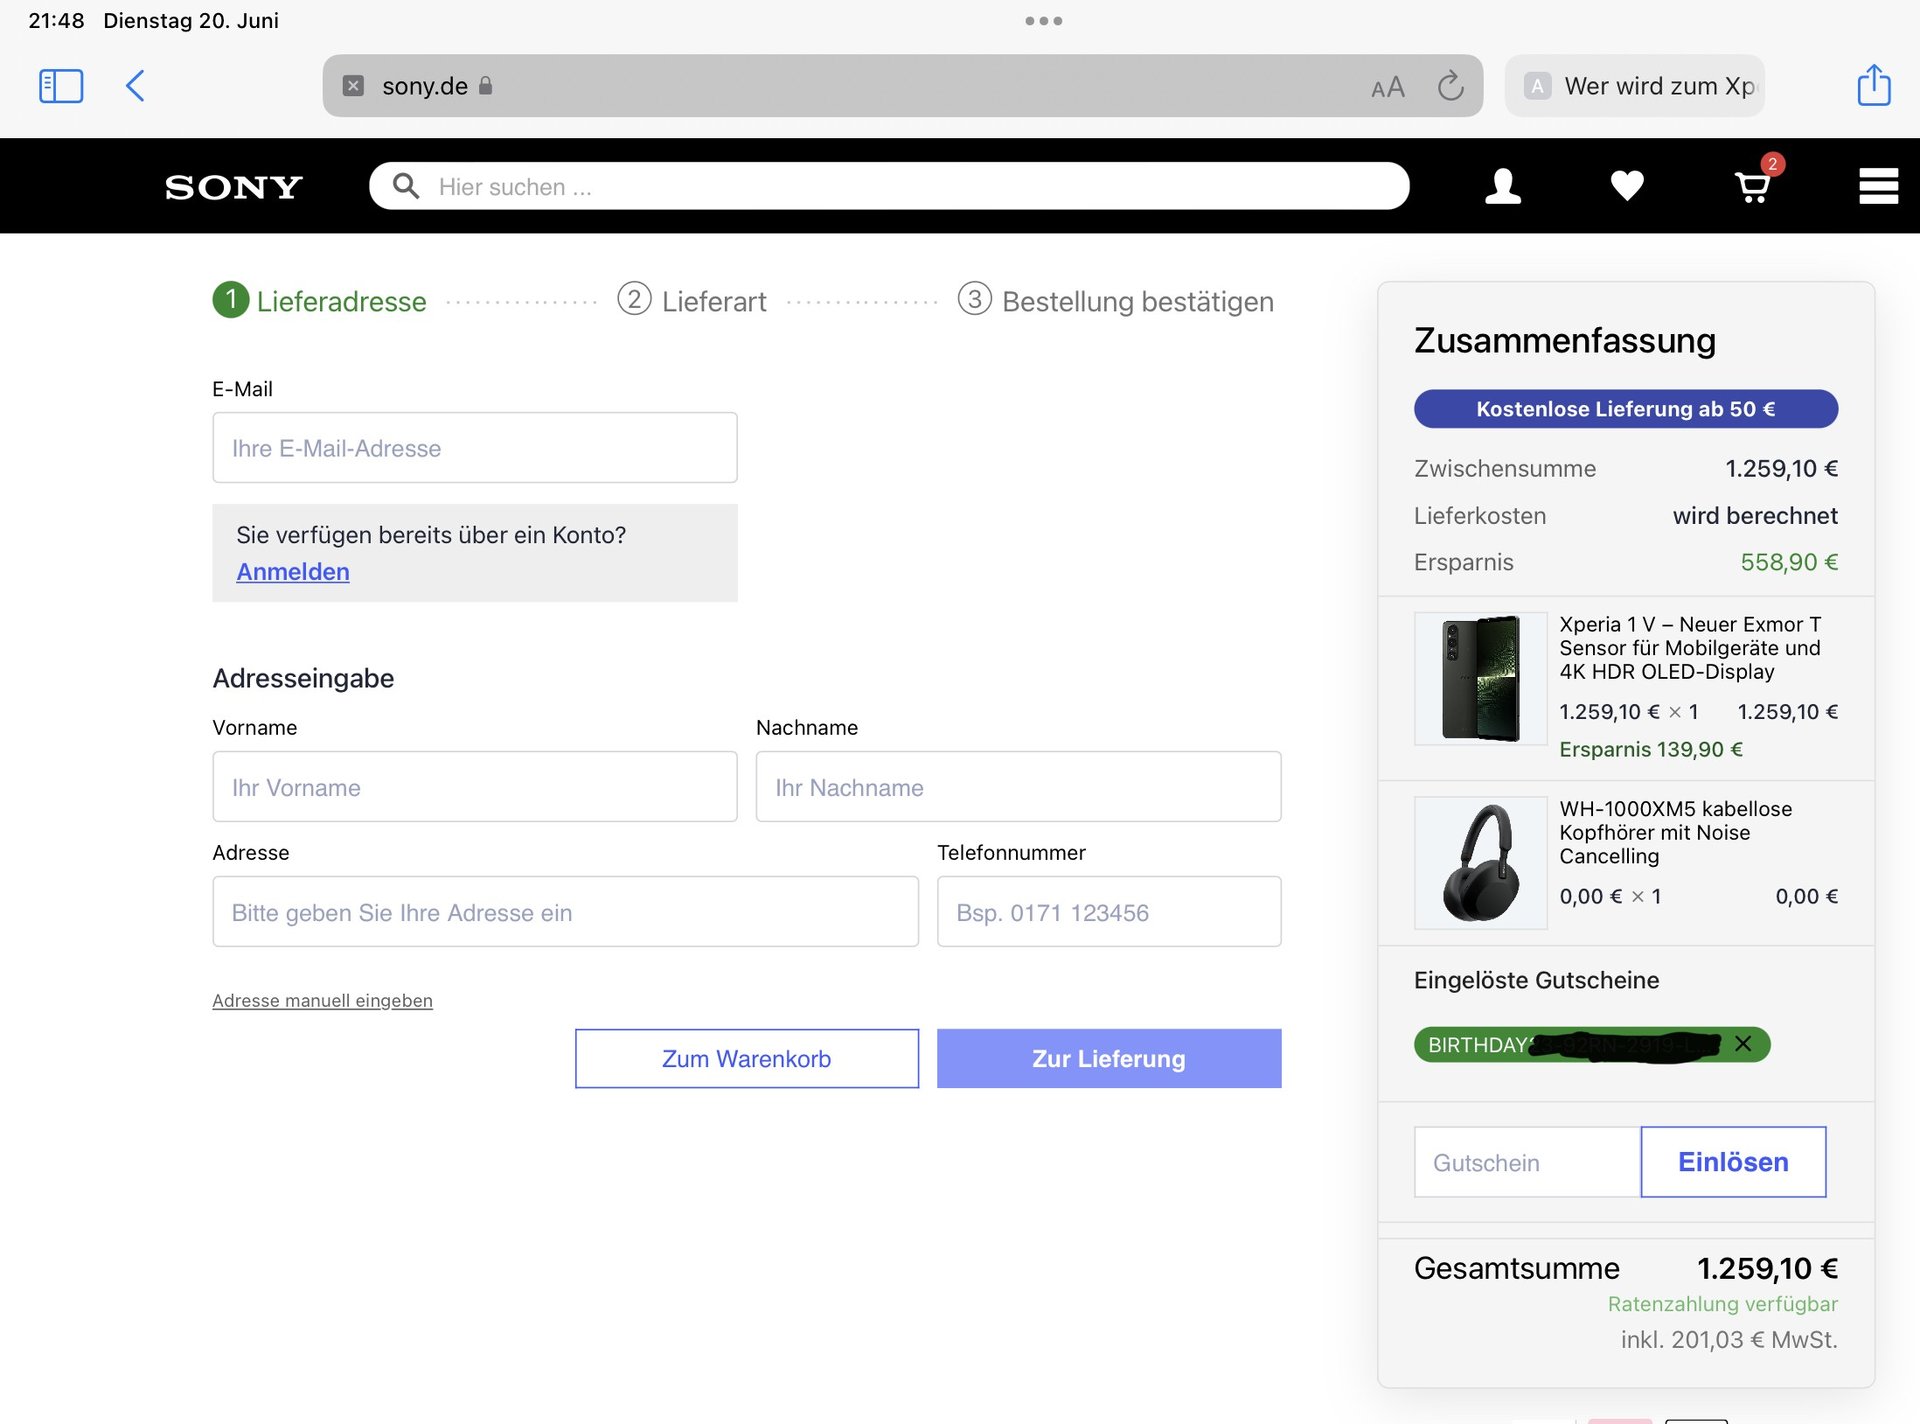Click the Anmelden login link
This screenshot has width=1920, height=1424.
[293, 572]
